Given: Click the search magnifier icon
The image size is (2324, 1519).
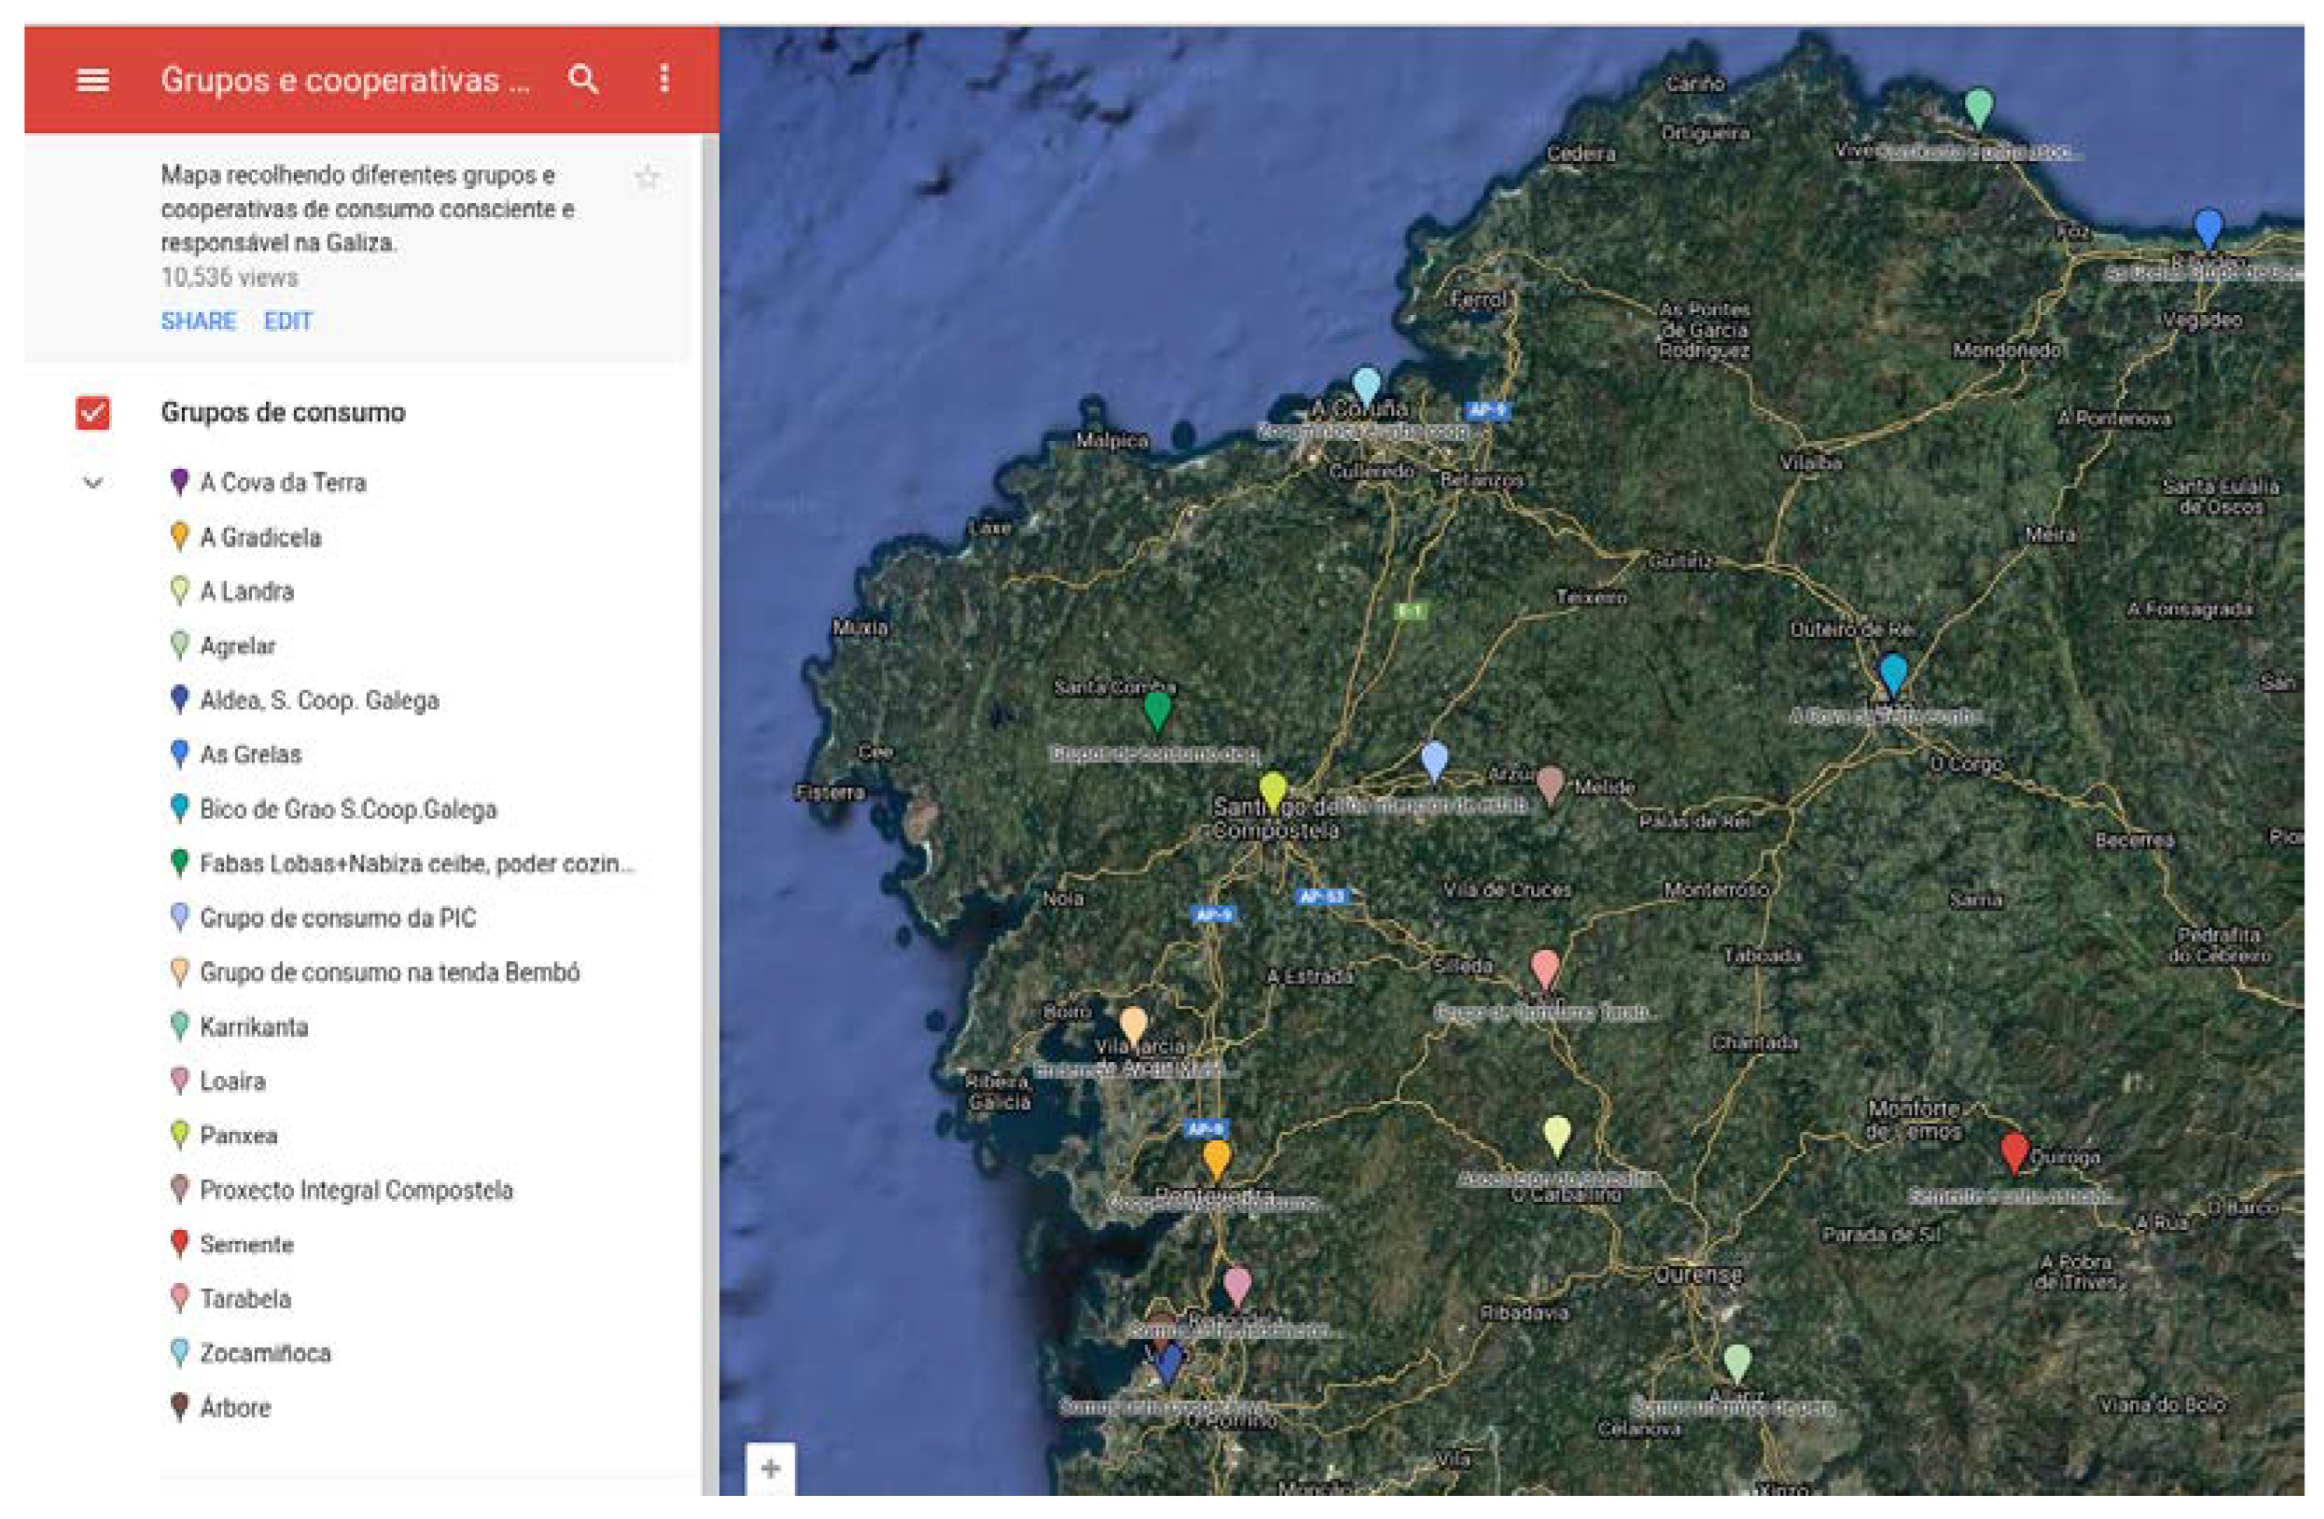Looking at the screenshot, I should pyautogui.click(x=583, y=79).
